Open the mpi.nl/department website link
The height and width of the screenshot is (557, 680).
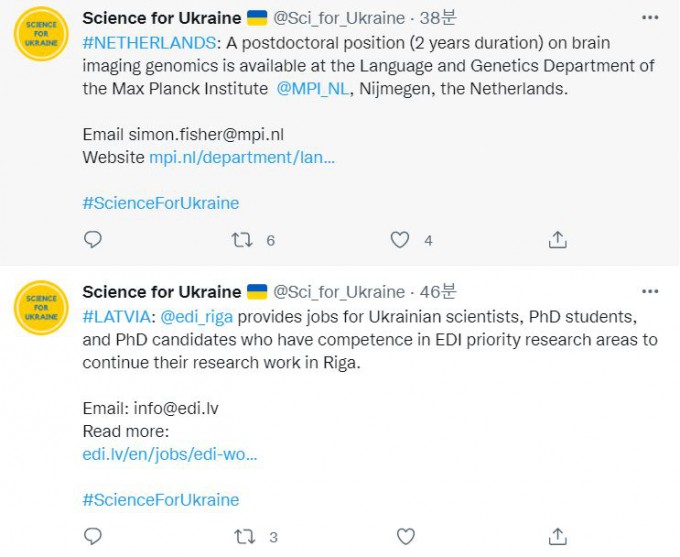click(x=242, y=157)
